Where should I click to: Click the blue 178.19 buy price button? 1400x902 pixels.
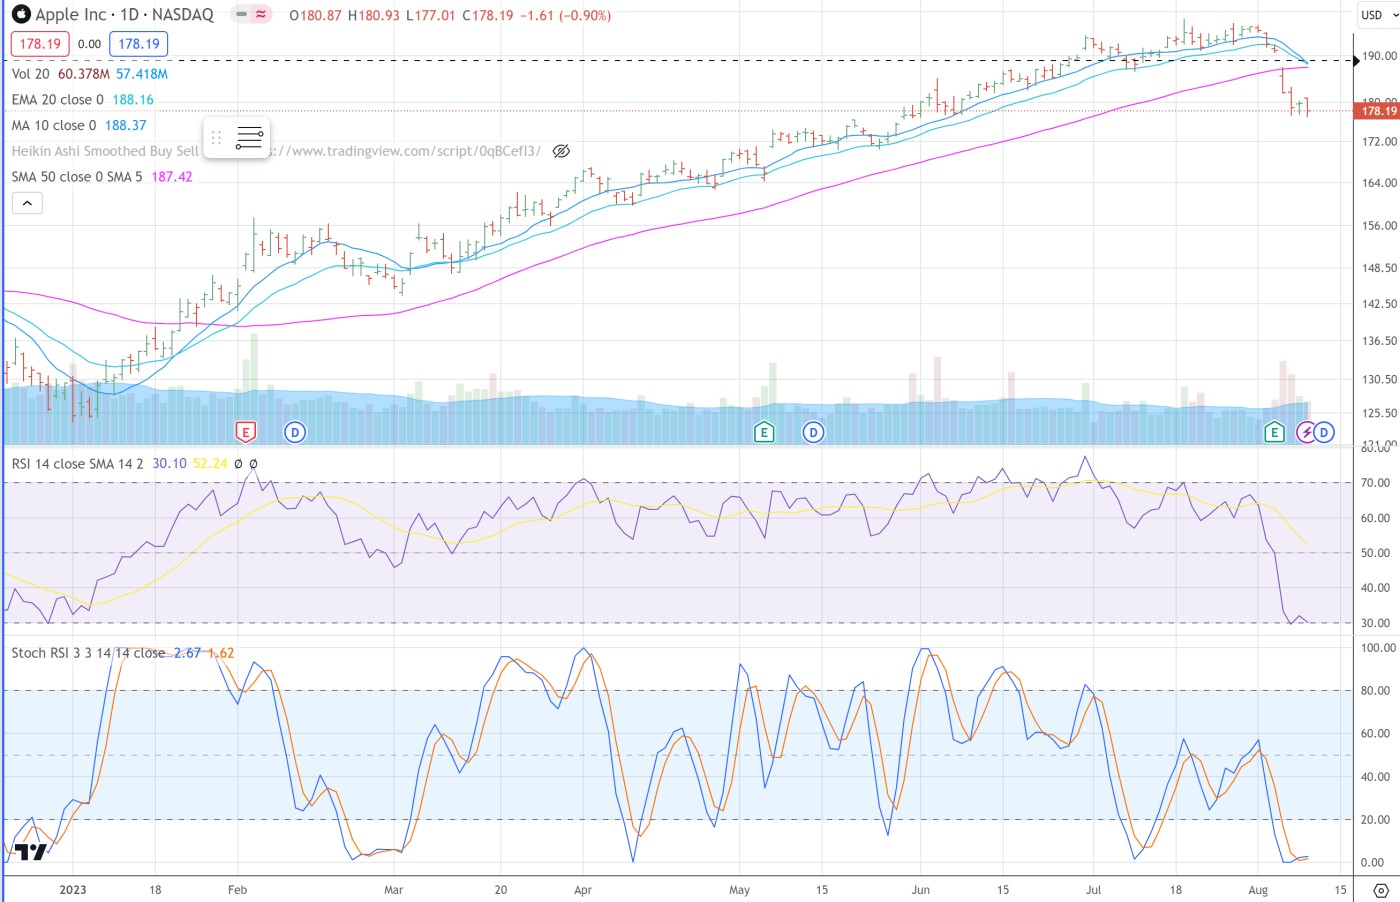[x=139, y=44]
